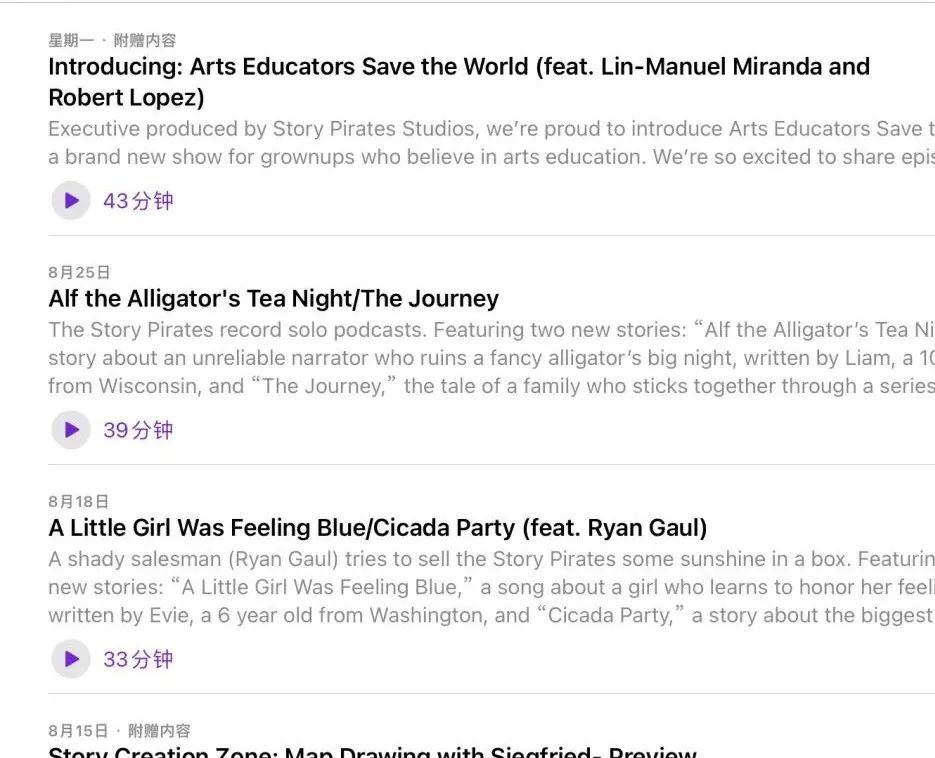The width and height of the screenshot is (935, 758).
Task: Click the 星期一 date label
Action: pyautogui.click(x=71, y=41)
